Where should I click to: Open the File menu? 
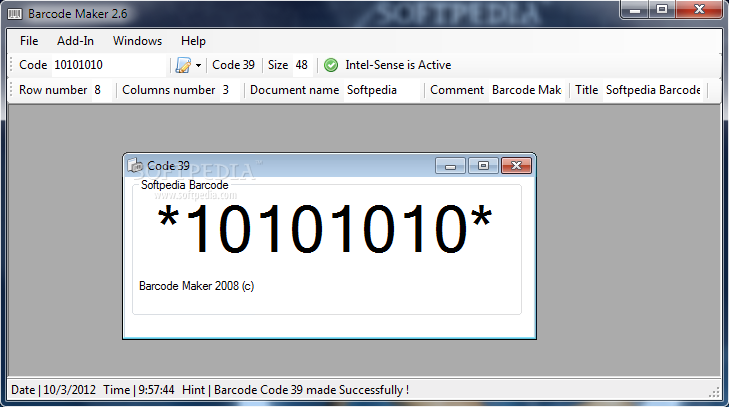point(29,41)
